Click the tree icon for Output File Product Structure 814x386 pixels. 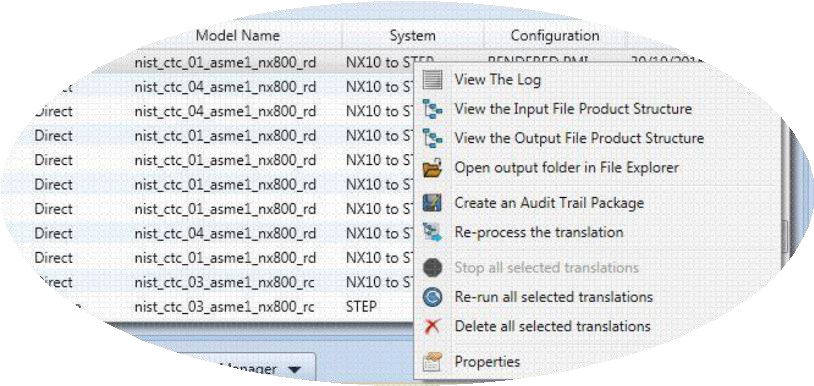pos(432,139)
